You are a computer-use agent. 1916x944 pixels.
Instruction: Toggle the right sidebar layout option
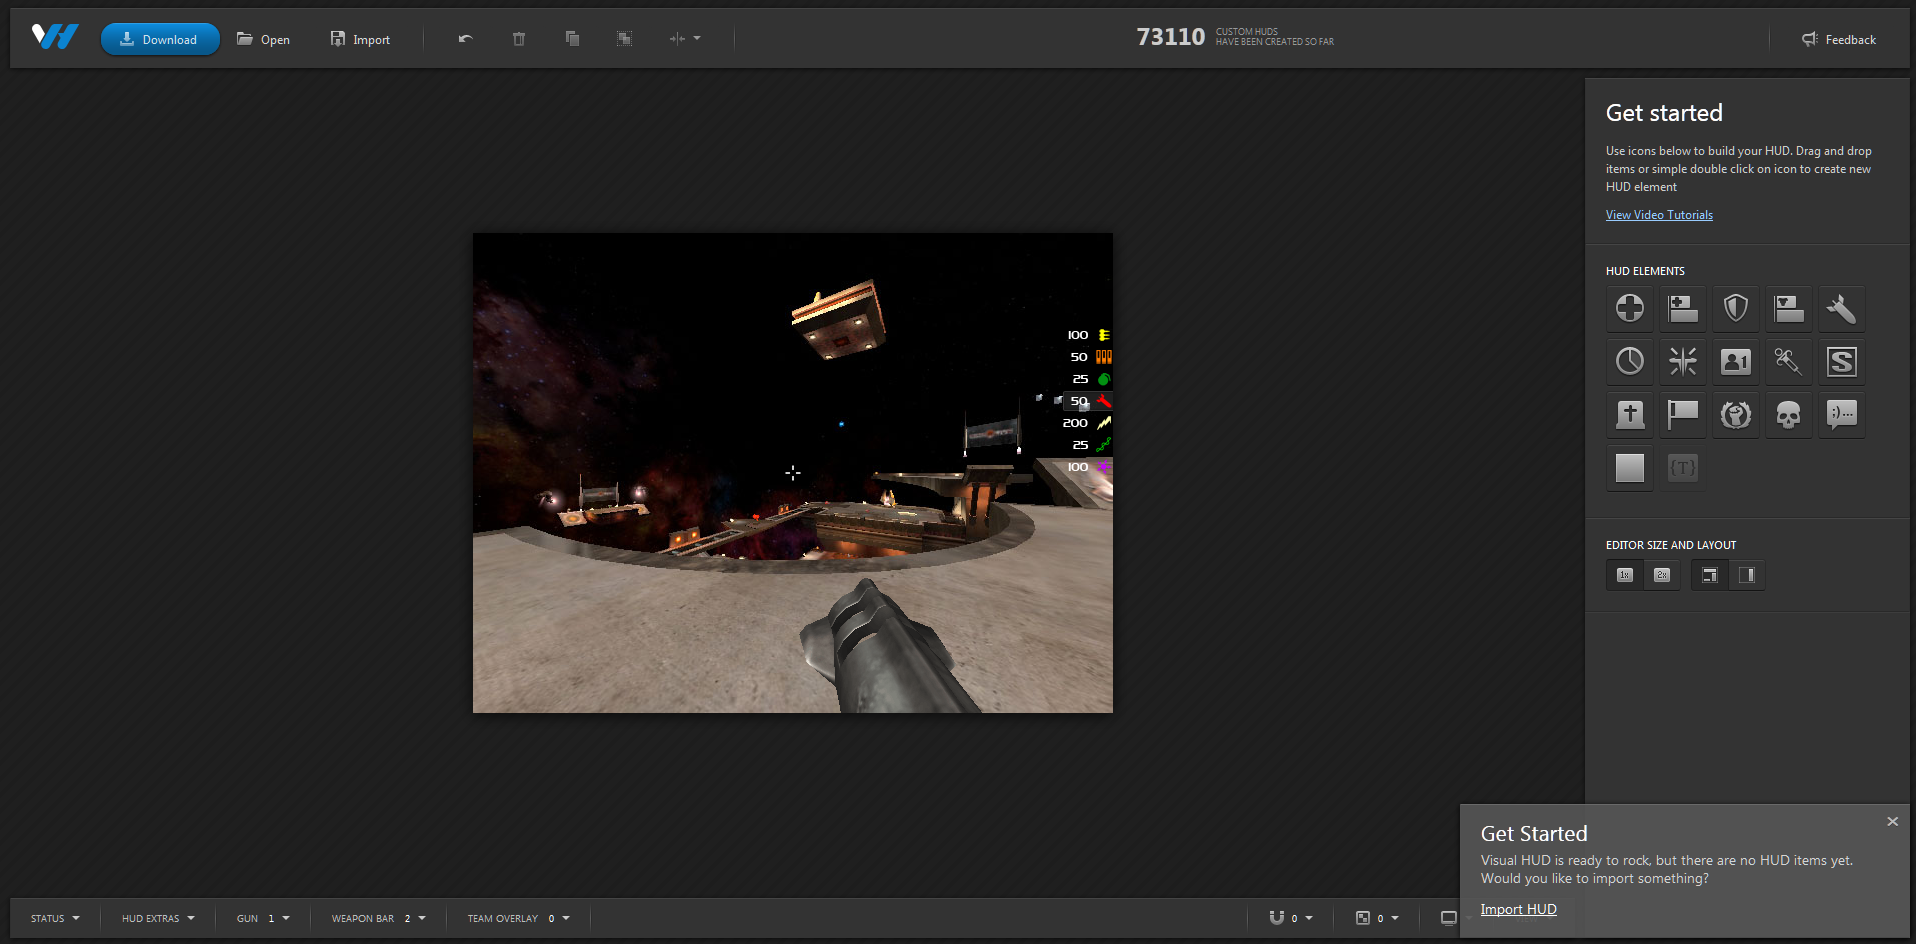click(x=1746, y=575)
